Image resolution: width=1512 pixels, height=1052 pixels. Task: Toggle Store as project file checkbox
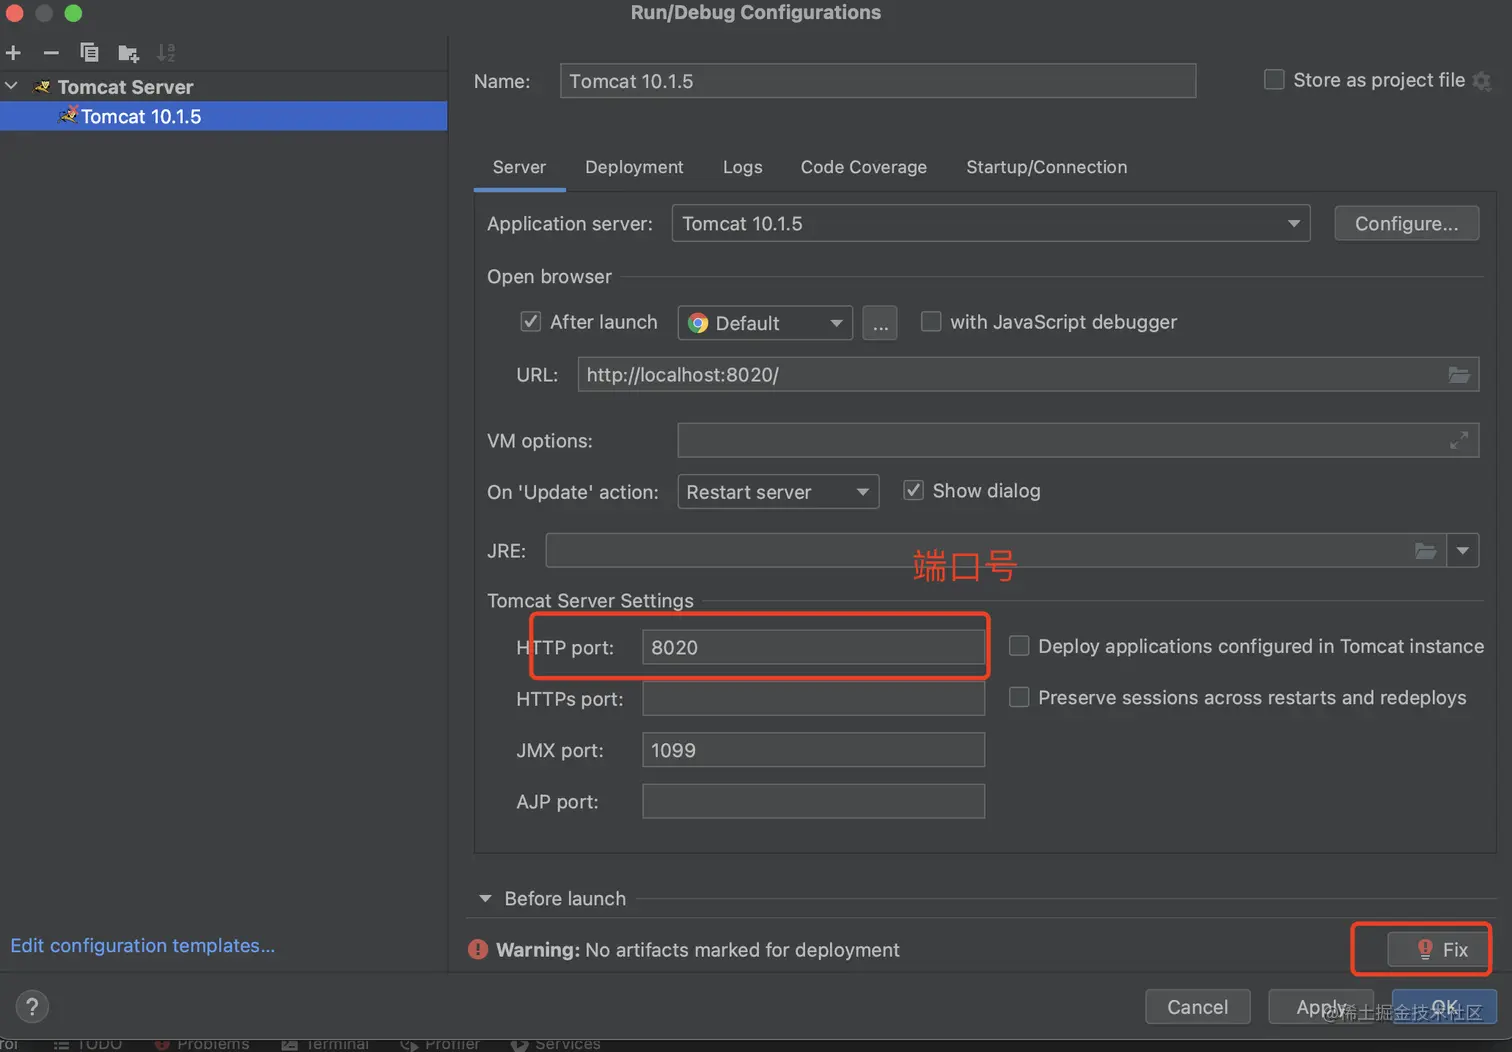(x=1274, y=80)
